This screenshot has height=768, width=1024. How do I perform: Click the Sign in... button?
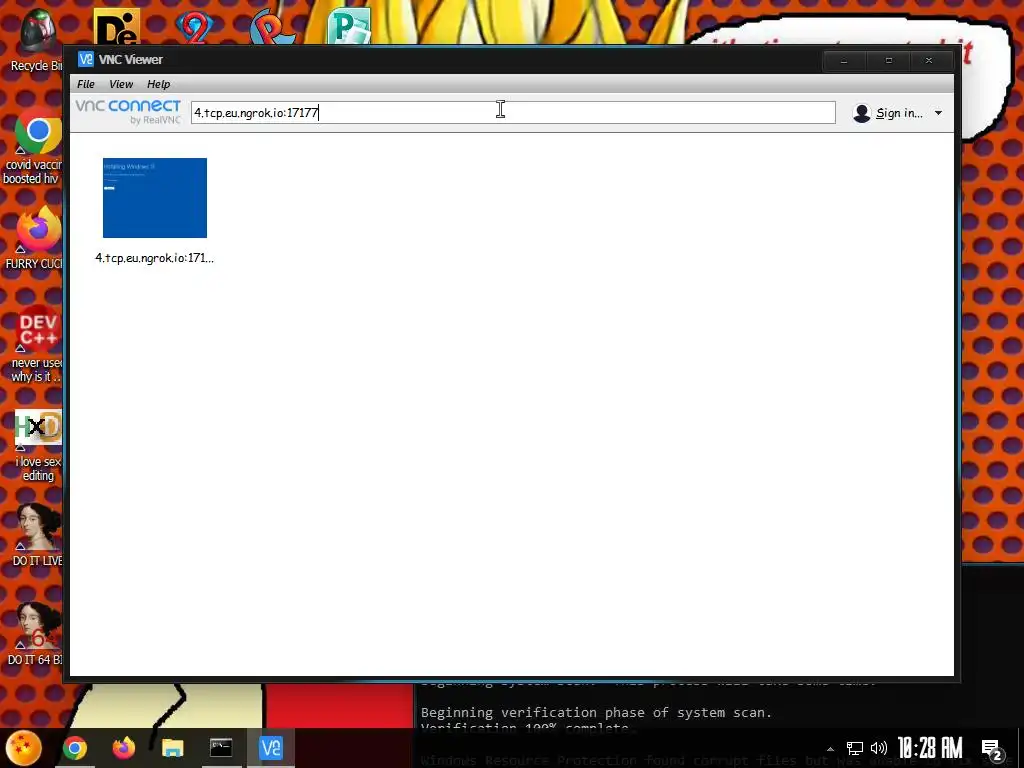888,113
